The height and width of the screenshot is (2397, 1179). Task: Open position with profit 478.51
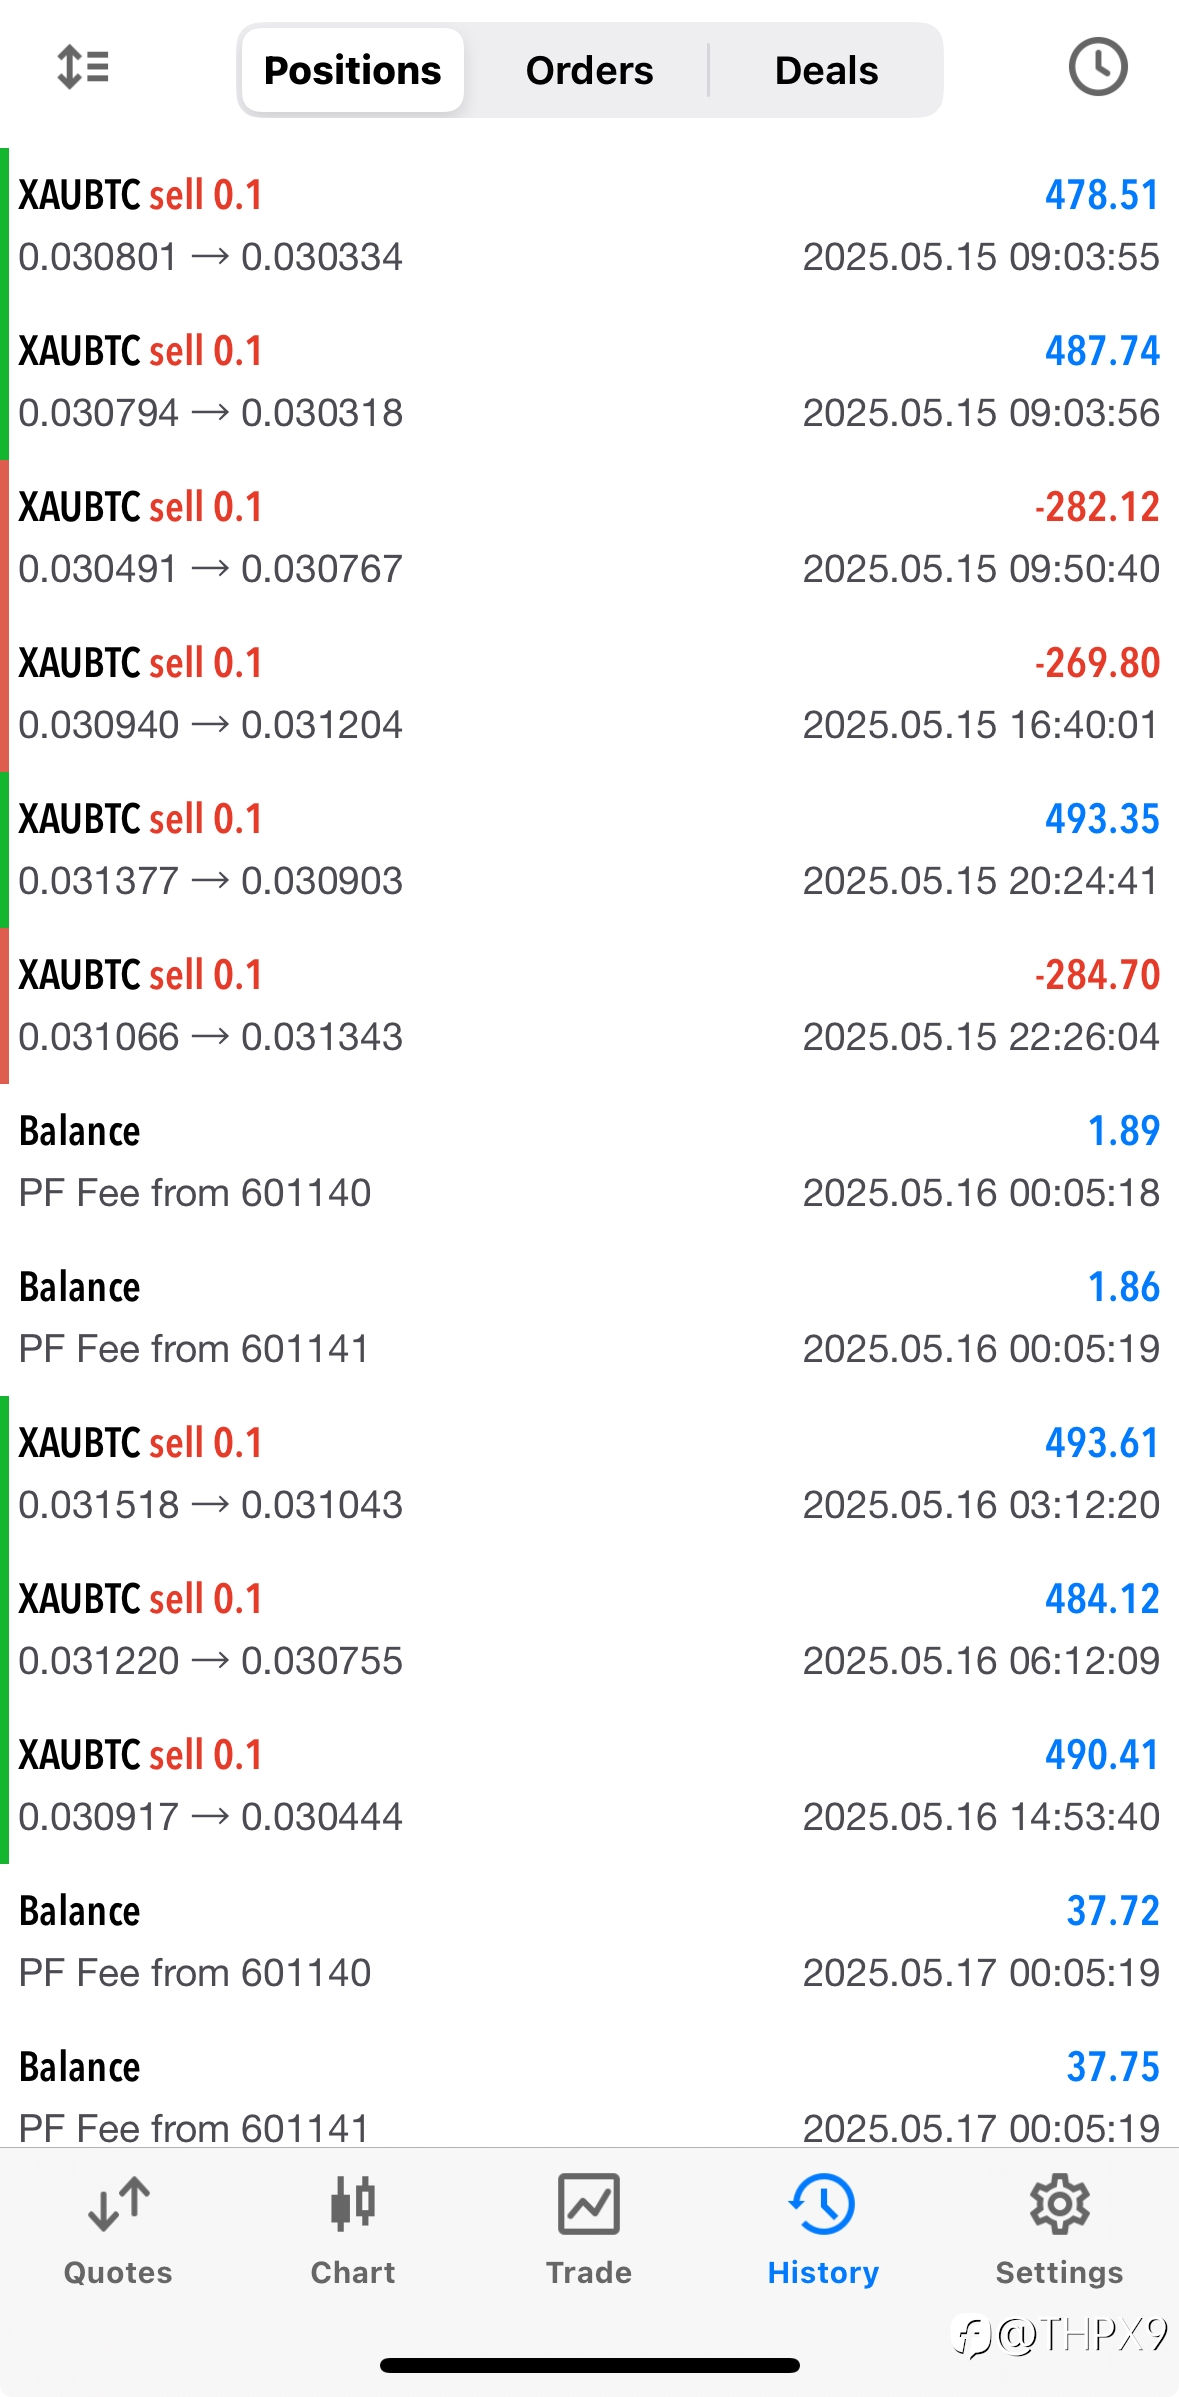pyautogui.click(x=589, y=226)
